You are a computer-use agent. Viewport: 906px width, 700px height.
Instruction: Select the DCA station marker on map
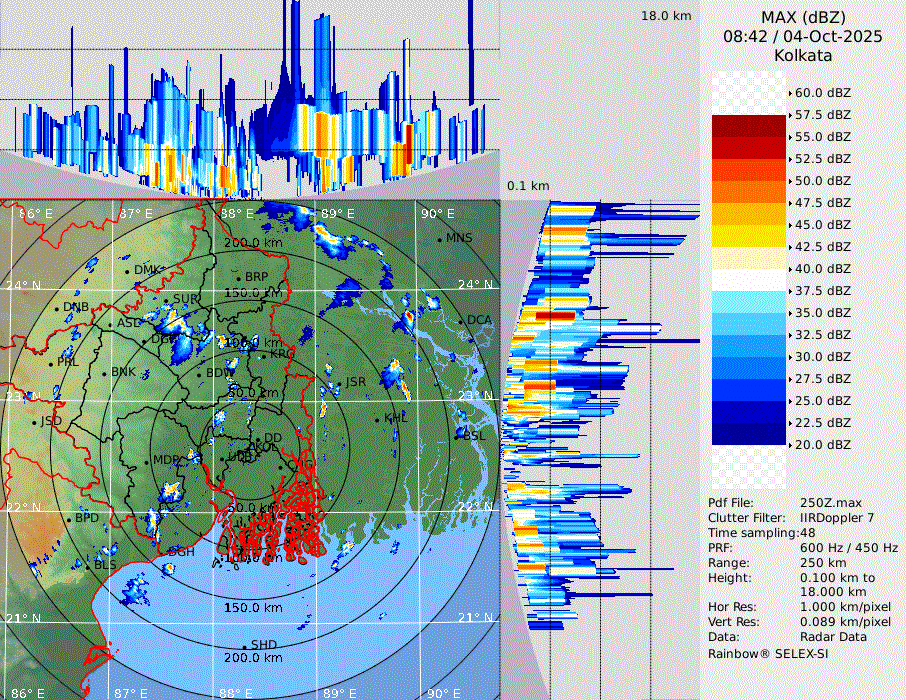tap(462, 320)
